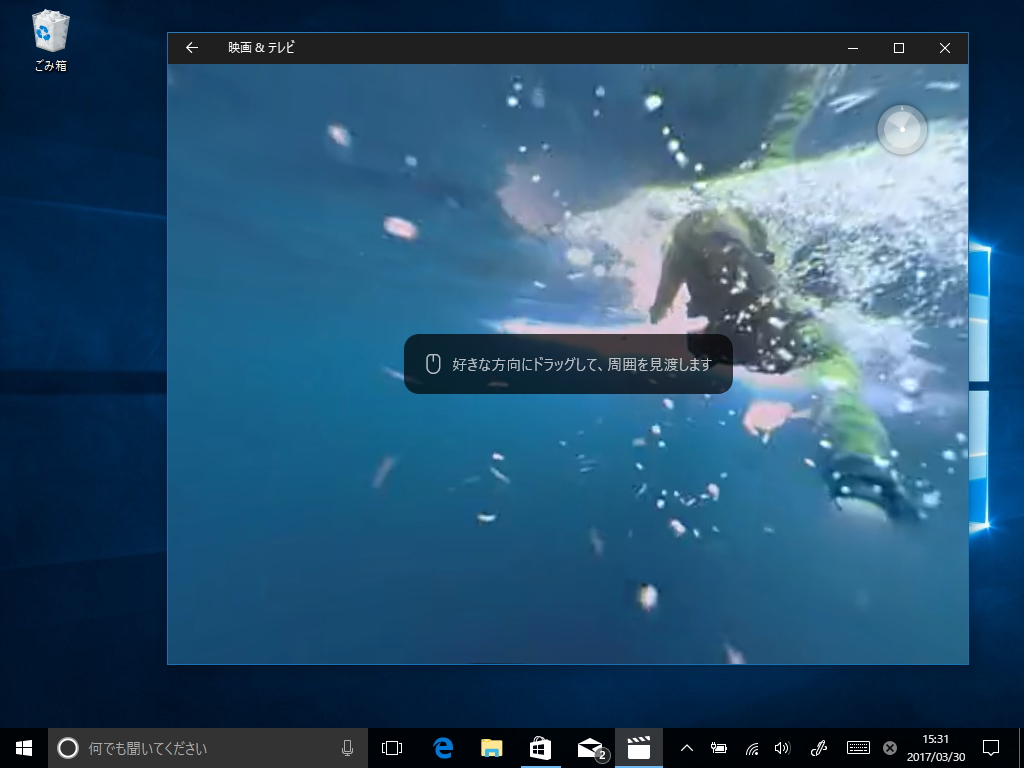The image size is (1024, 768).
Task: Open the Windows Start menu
Action: (24, 748)
